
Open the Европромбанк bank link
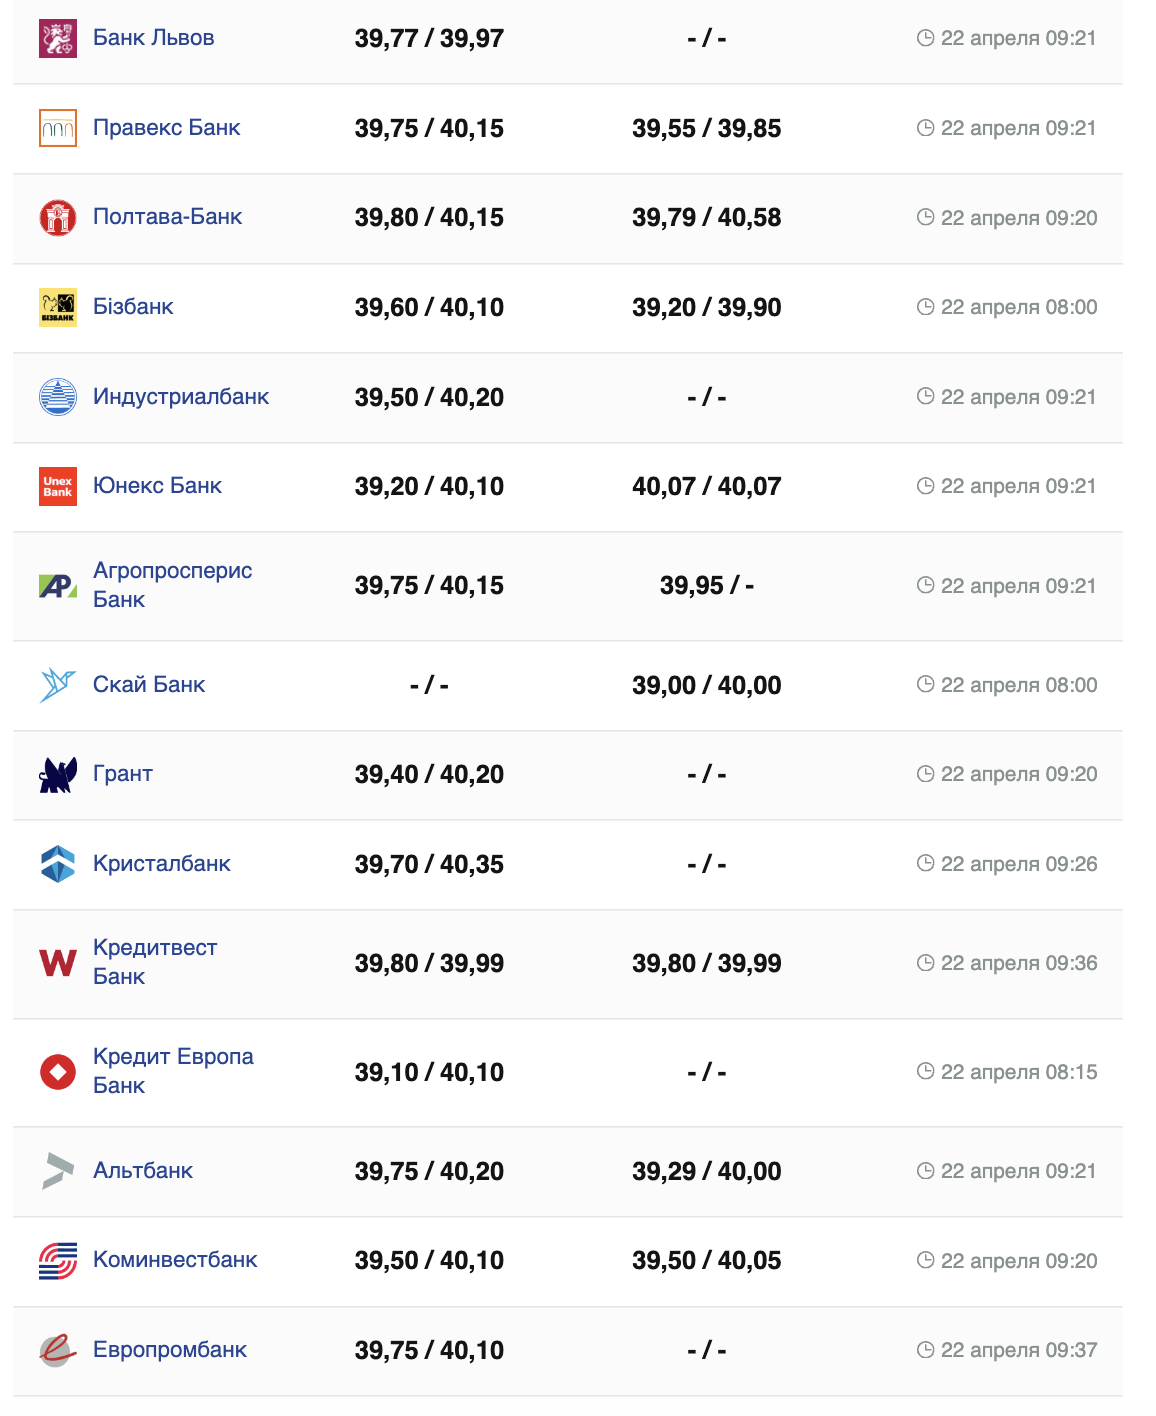click(170, 1350)
